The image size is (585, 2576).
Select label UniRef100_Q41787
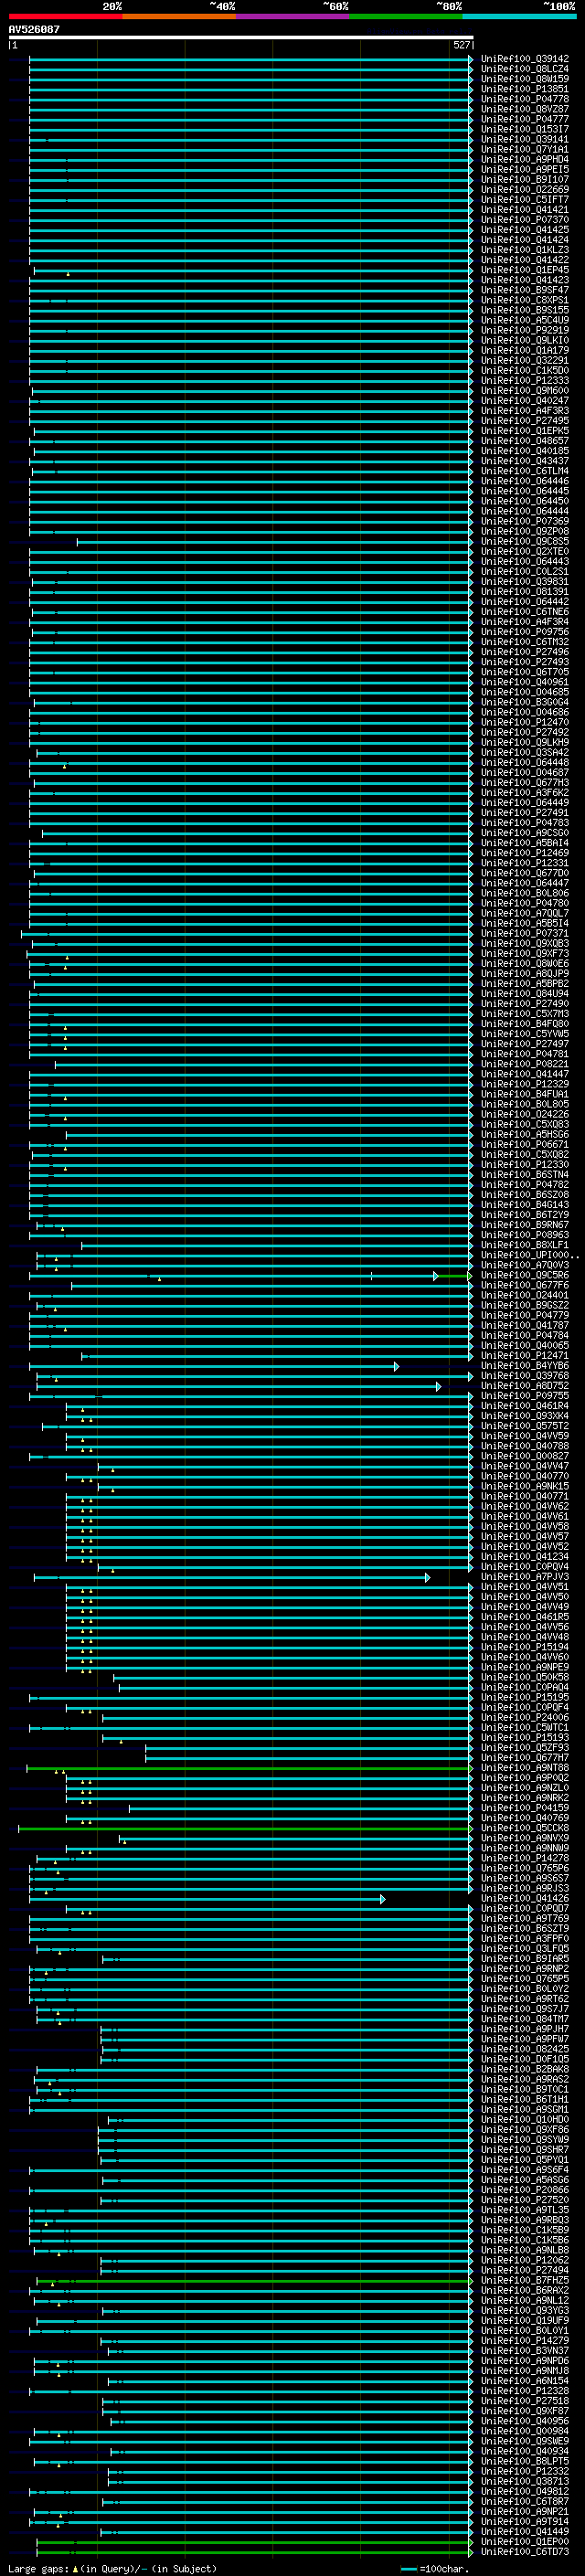coord(525,1325)
